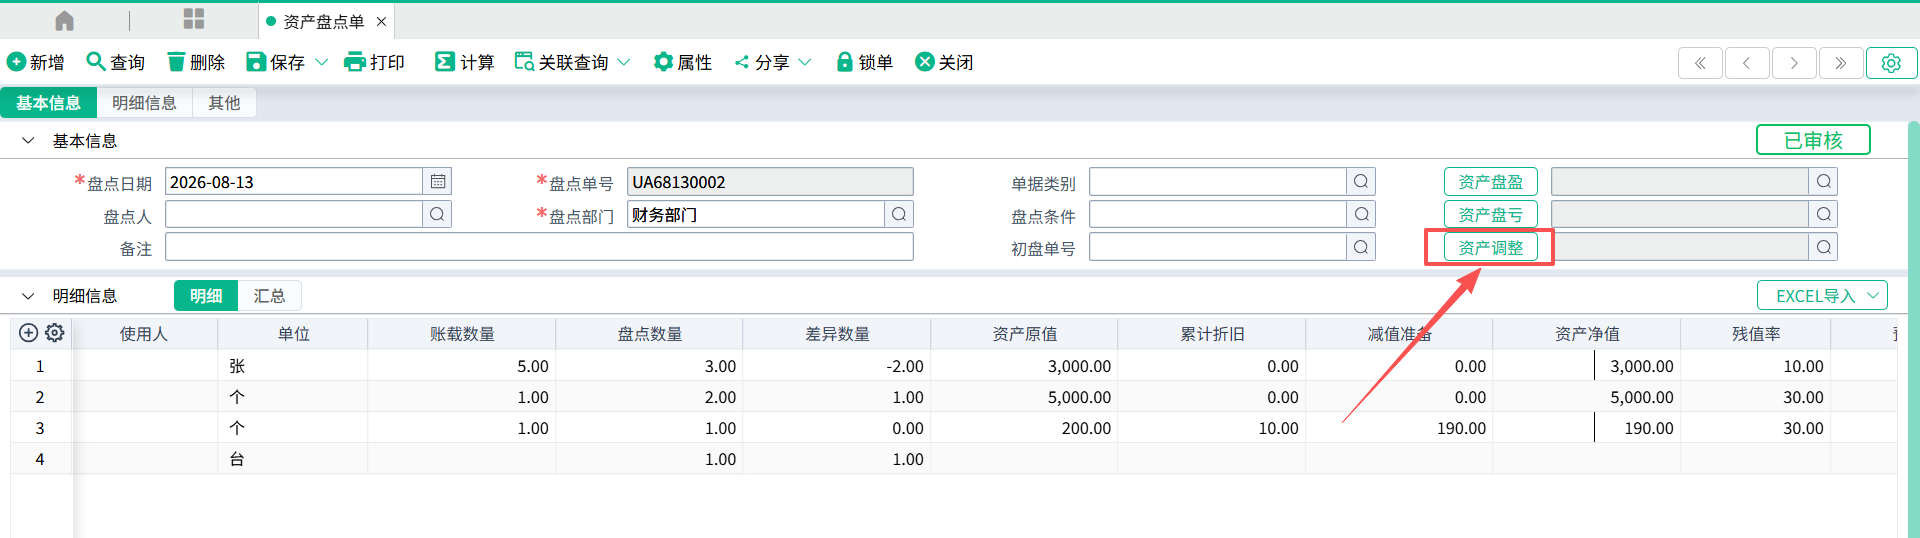This screenshot has height=538, width=1920.
Task: Select row number 4 in table
Action: click(40, 459)
